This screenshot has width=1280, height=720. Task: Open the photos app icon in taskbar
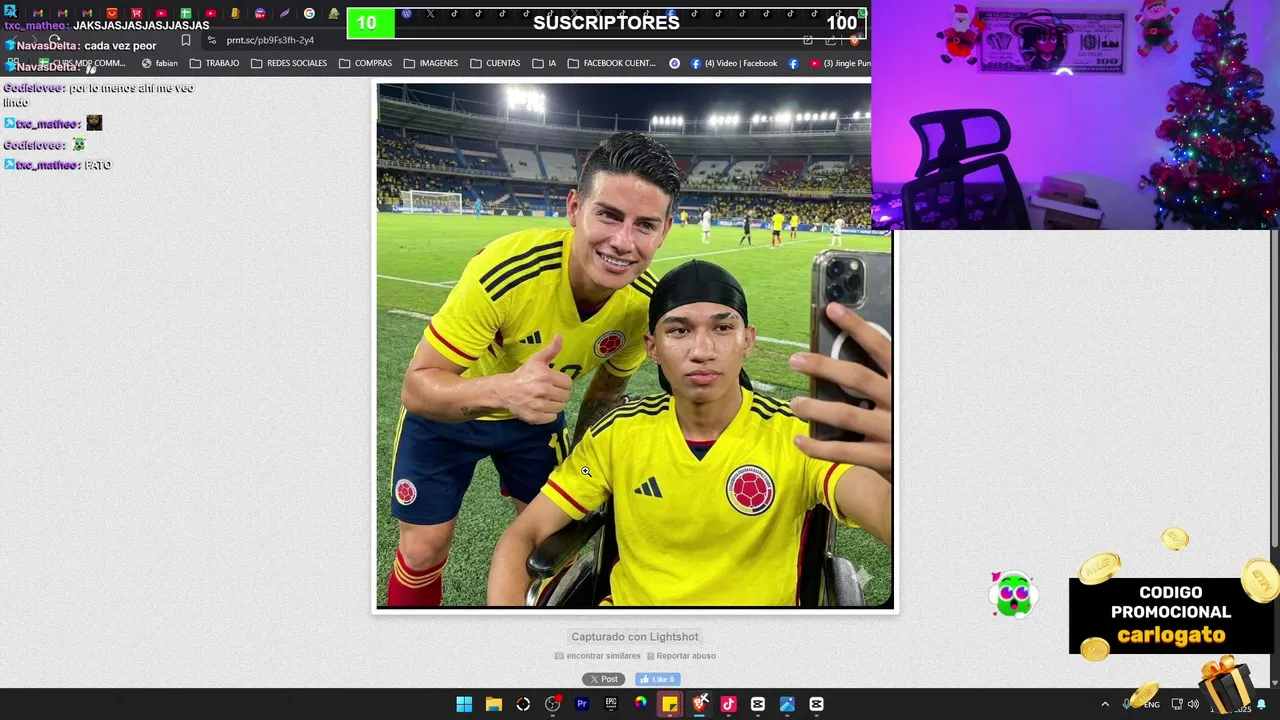(787, 704)
